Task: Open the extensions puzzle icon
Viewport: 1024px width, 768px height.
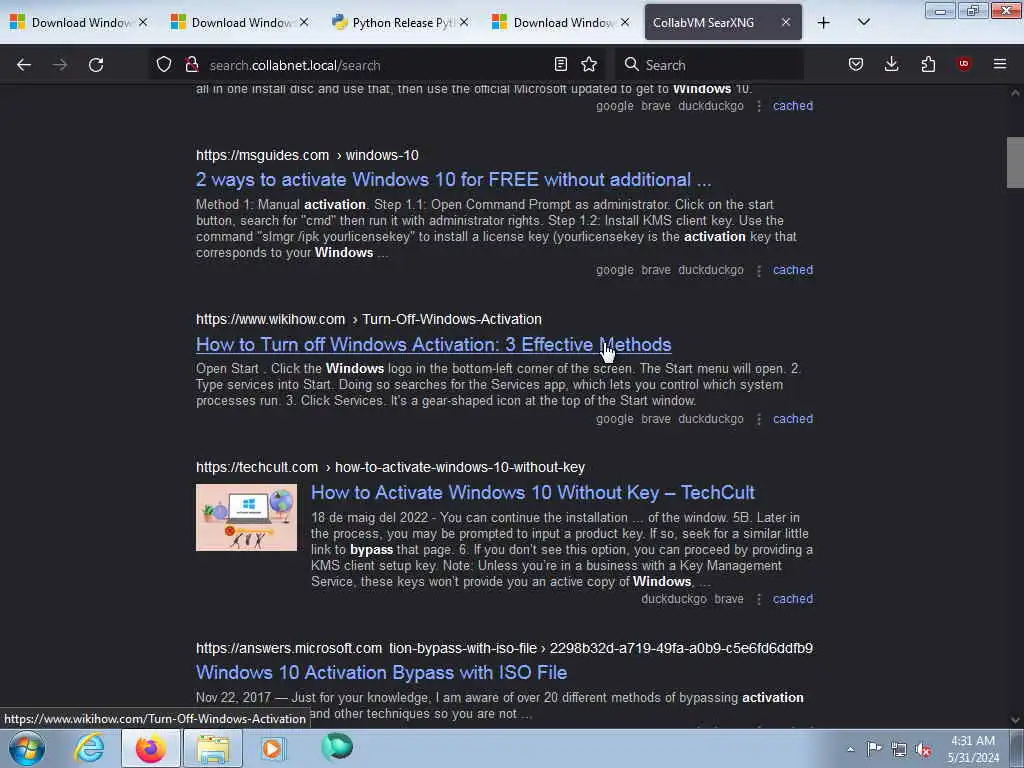Action: point(928,64)
